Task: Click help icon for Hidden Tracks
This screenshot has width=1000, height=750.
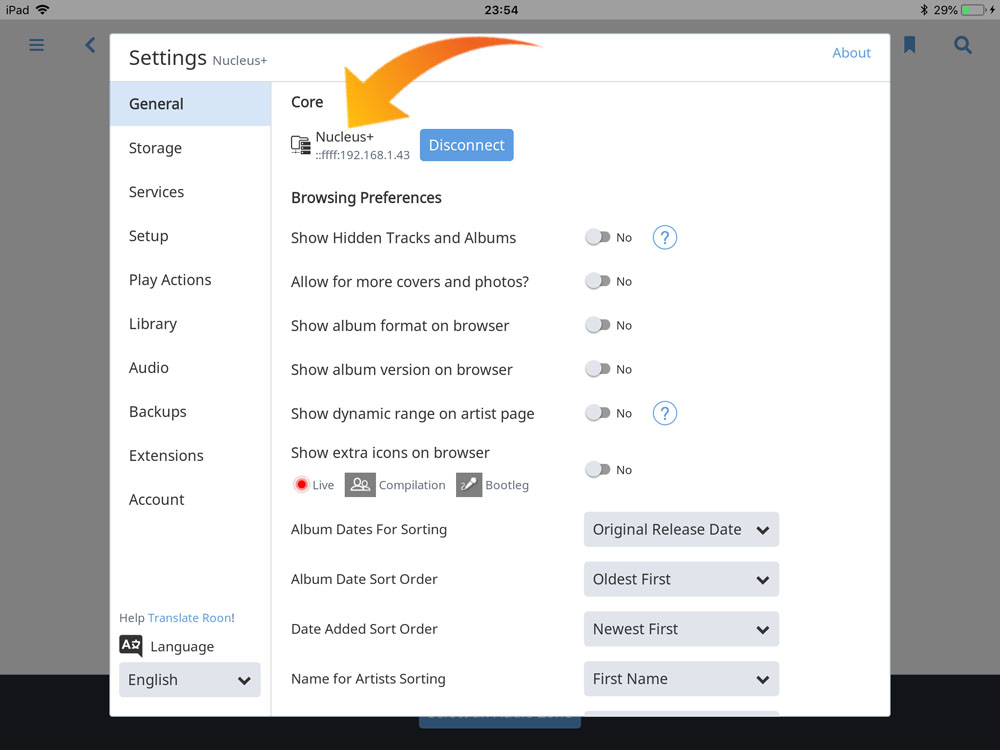Action: click(664, 238)
